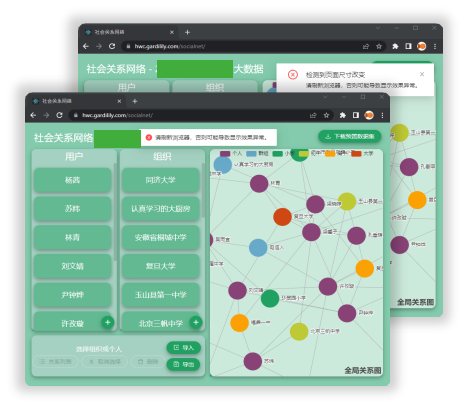467x409 pixels.
Task: Open profile avatar in rear browser window
Action: (x=422, y=46)
